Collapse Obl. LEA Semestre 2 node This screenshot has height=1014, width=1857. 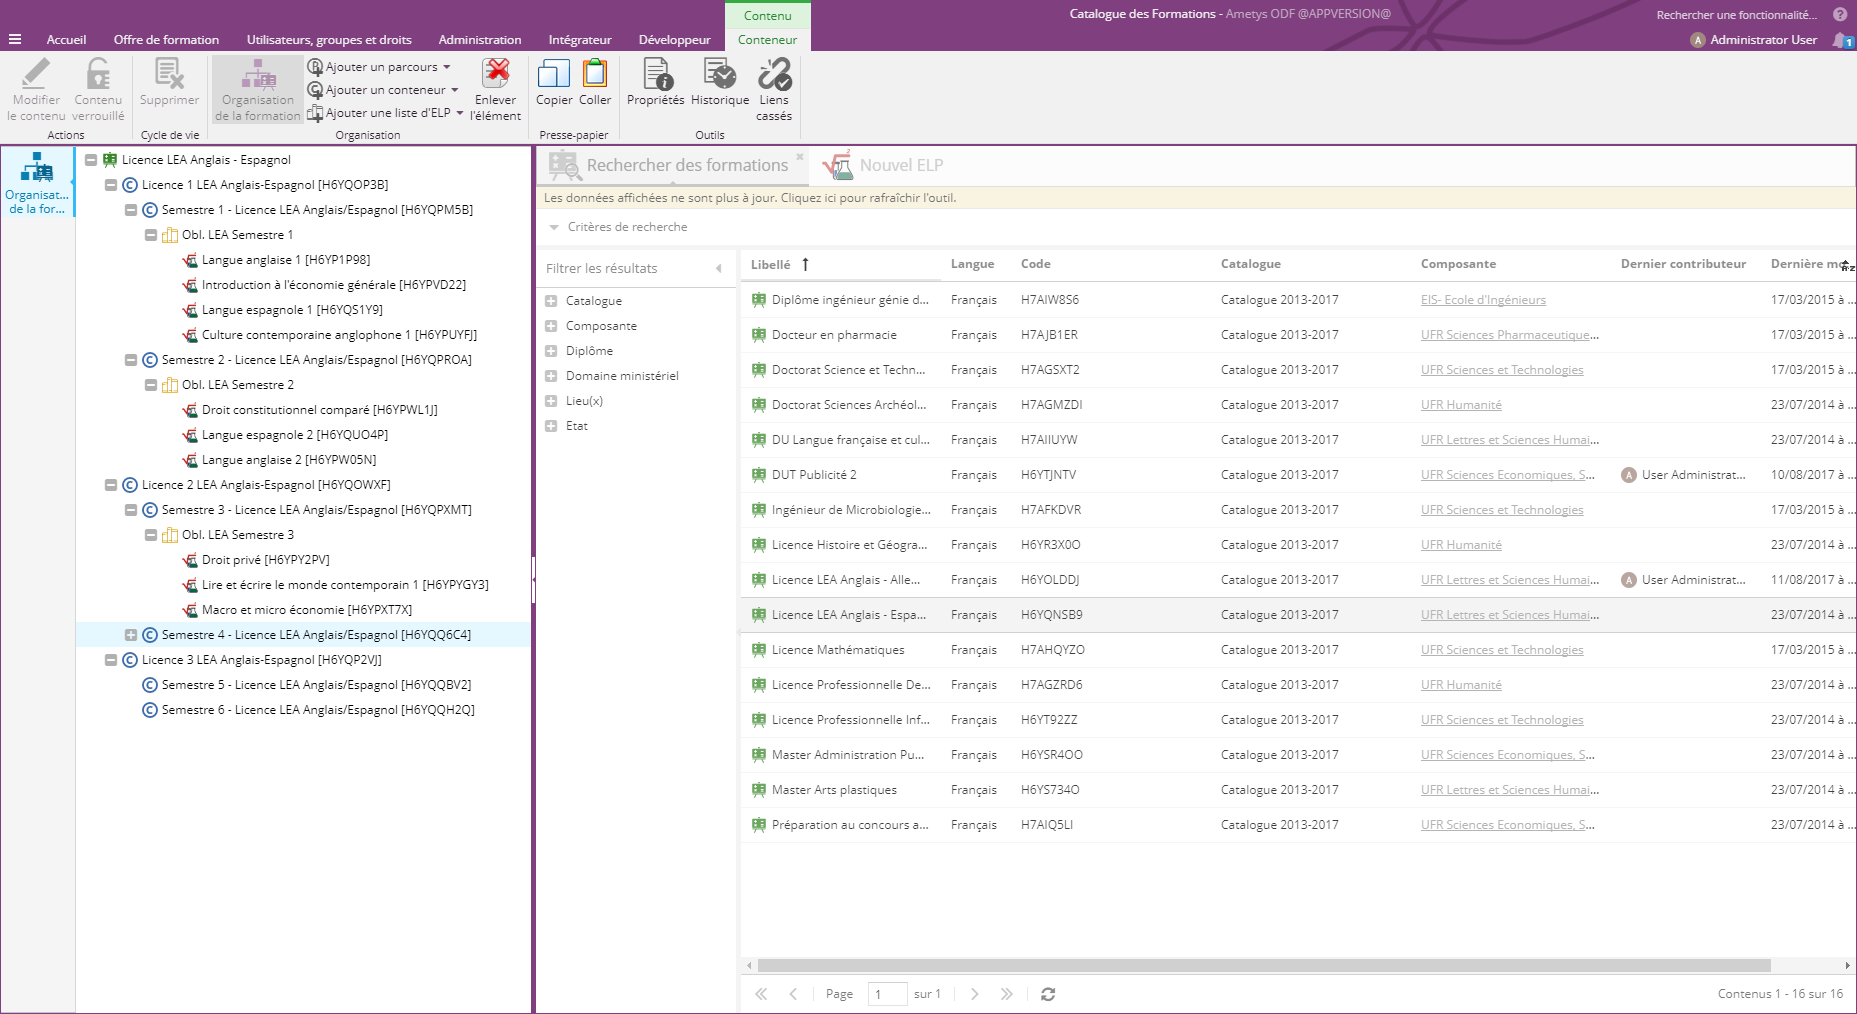click(151, 385)
